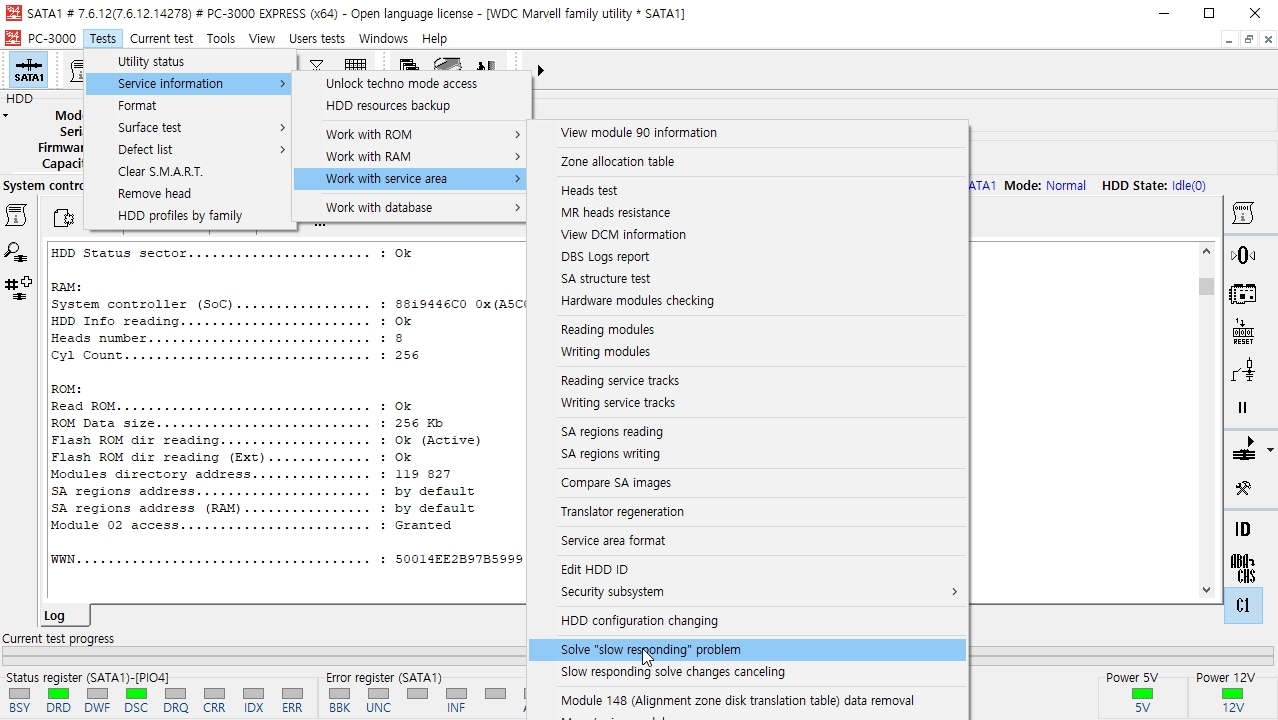The image size is (1278, 720).
Task: Click the ABA to CHS converter icon
Action: pos(1243,568)
